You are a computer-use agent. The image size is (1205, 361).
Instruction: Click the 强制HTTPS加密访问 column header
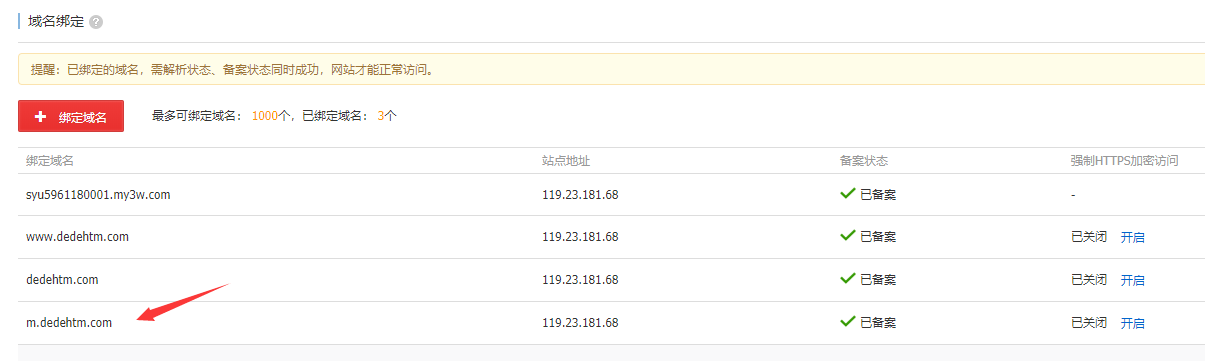pyautogui.click(x=1124, y=161)
